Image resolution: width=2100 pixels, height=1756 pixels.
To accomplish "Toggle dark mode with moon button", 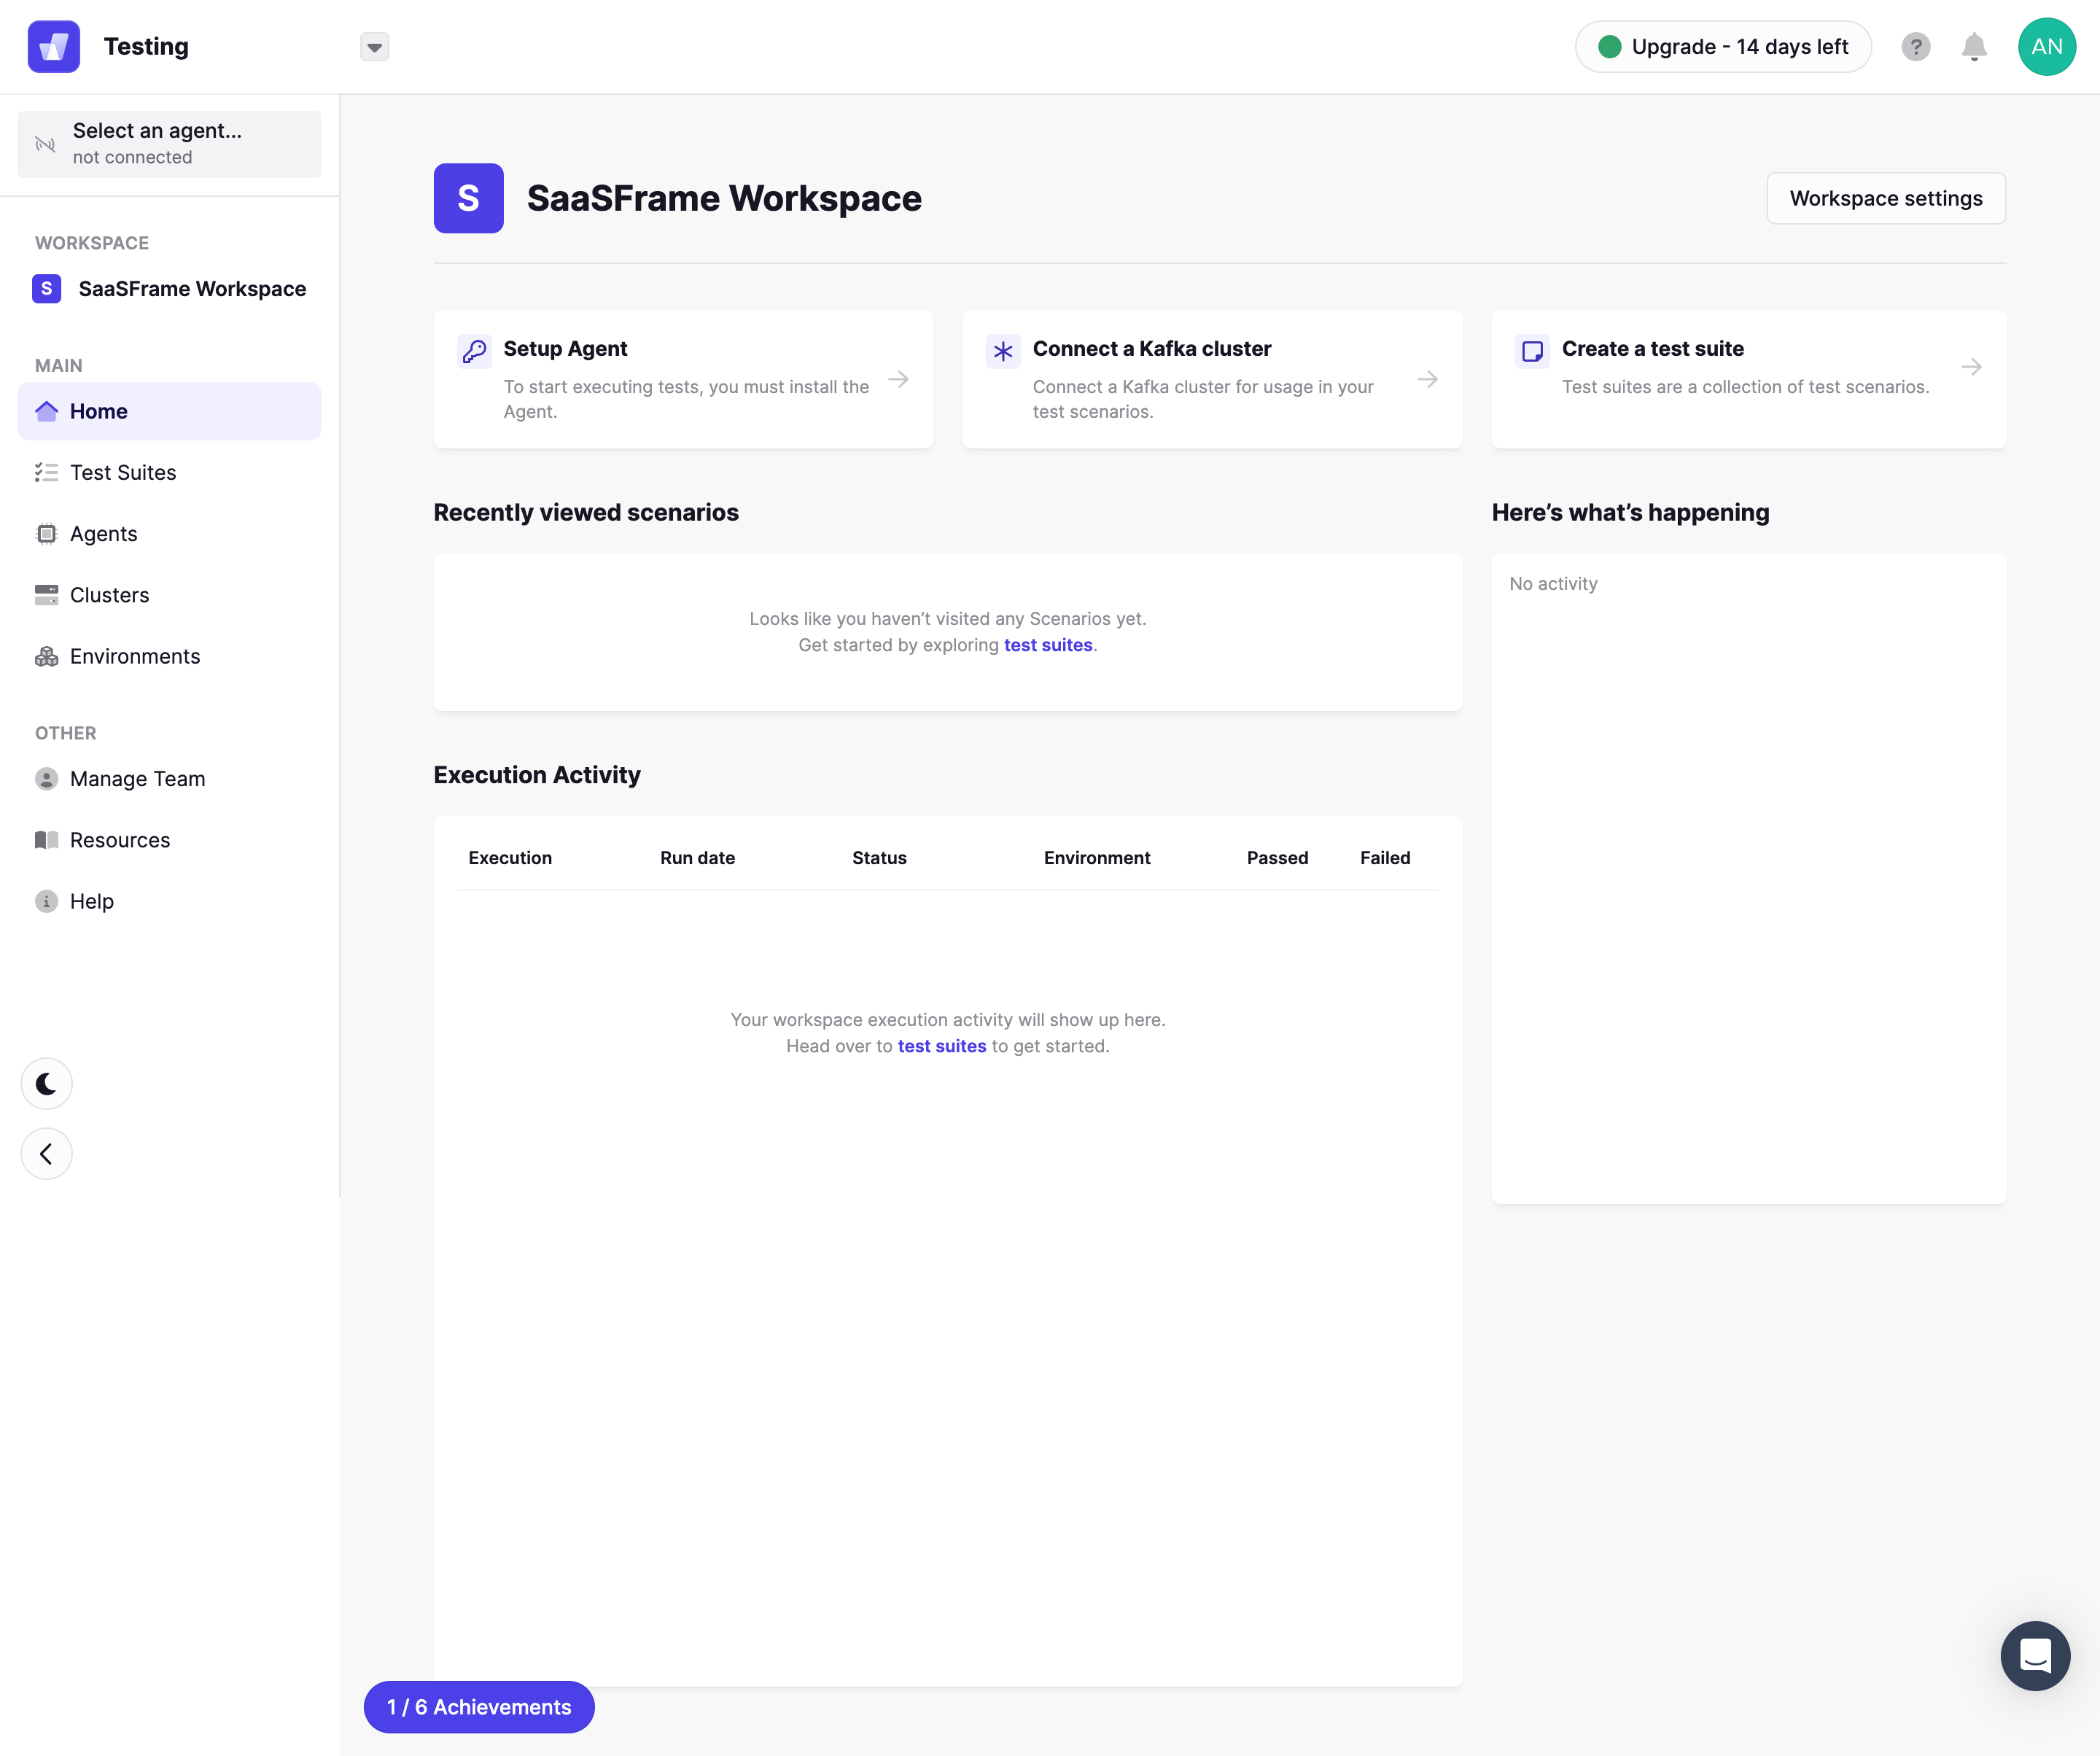I will [x=46, y=1084].
